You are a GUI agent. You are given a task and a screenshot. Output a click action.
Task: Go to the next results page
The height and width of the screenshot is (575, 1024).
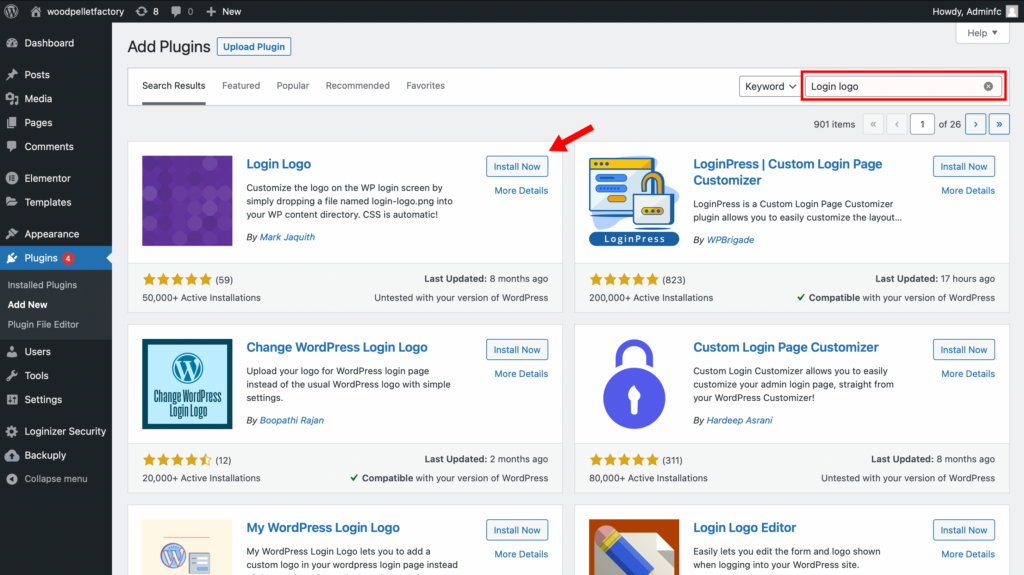[x=976, y=124]
